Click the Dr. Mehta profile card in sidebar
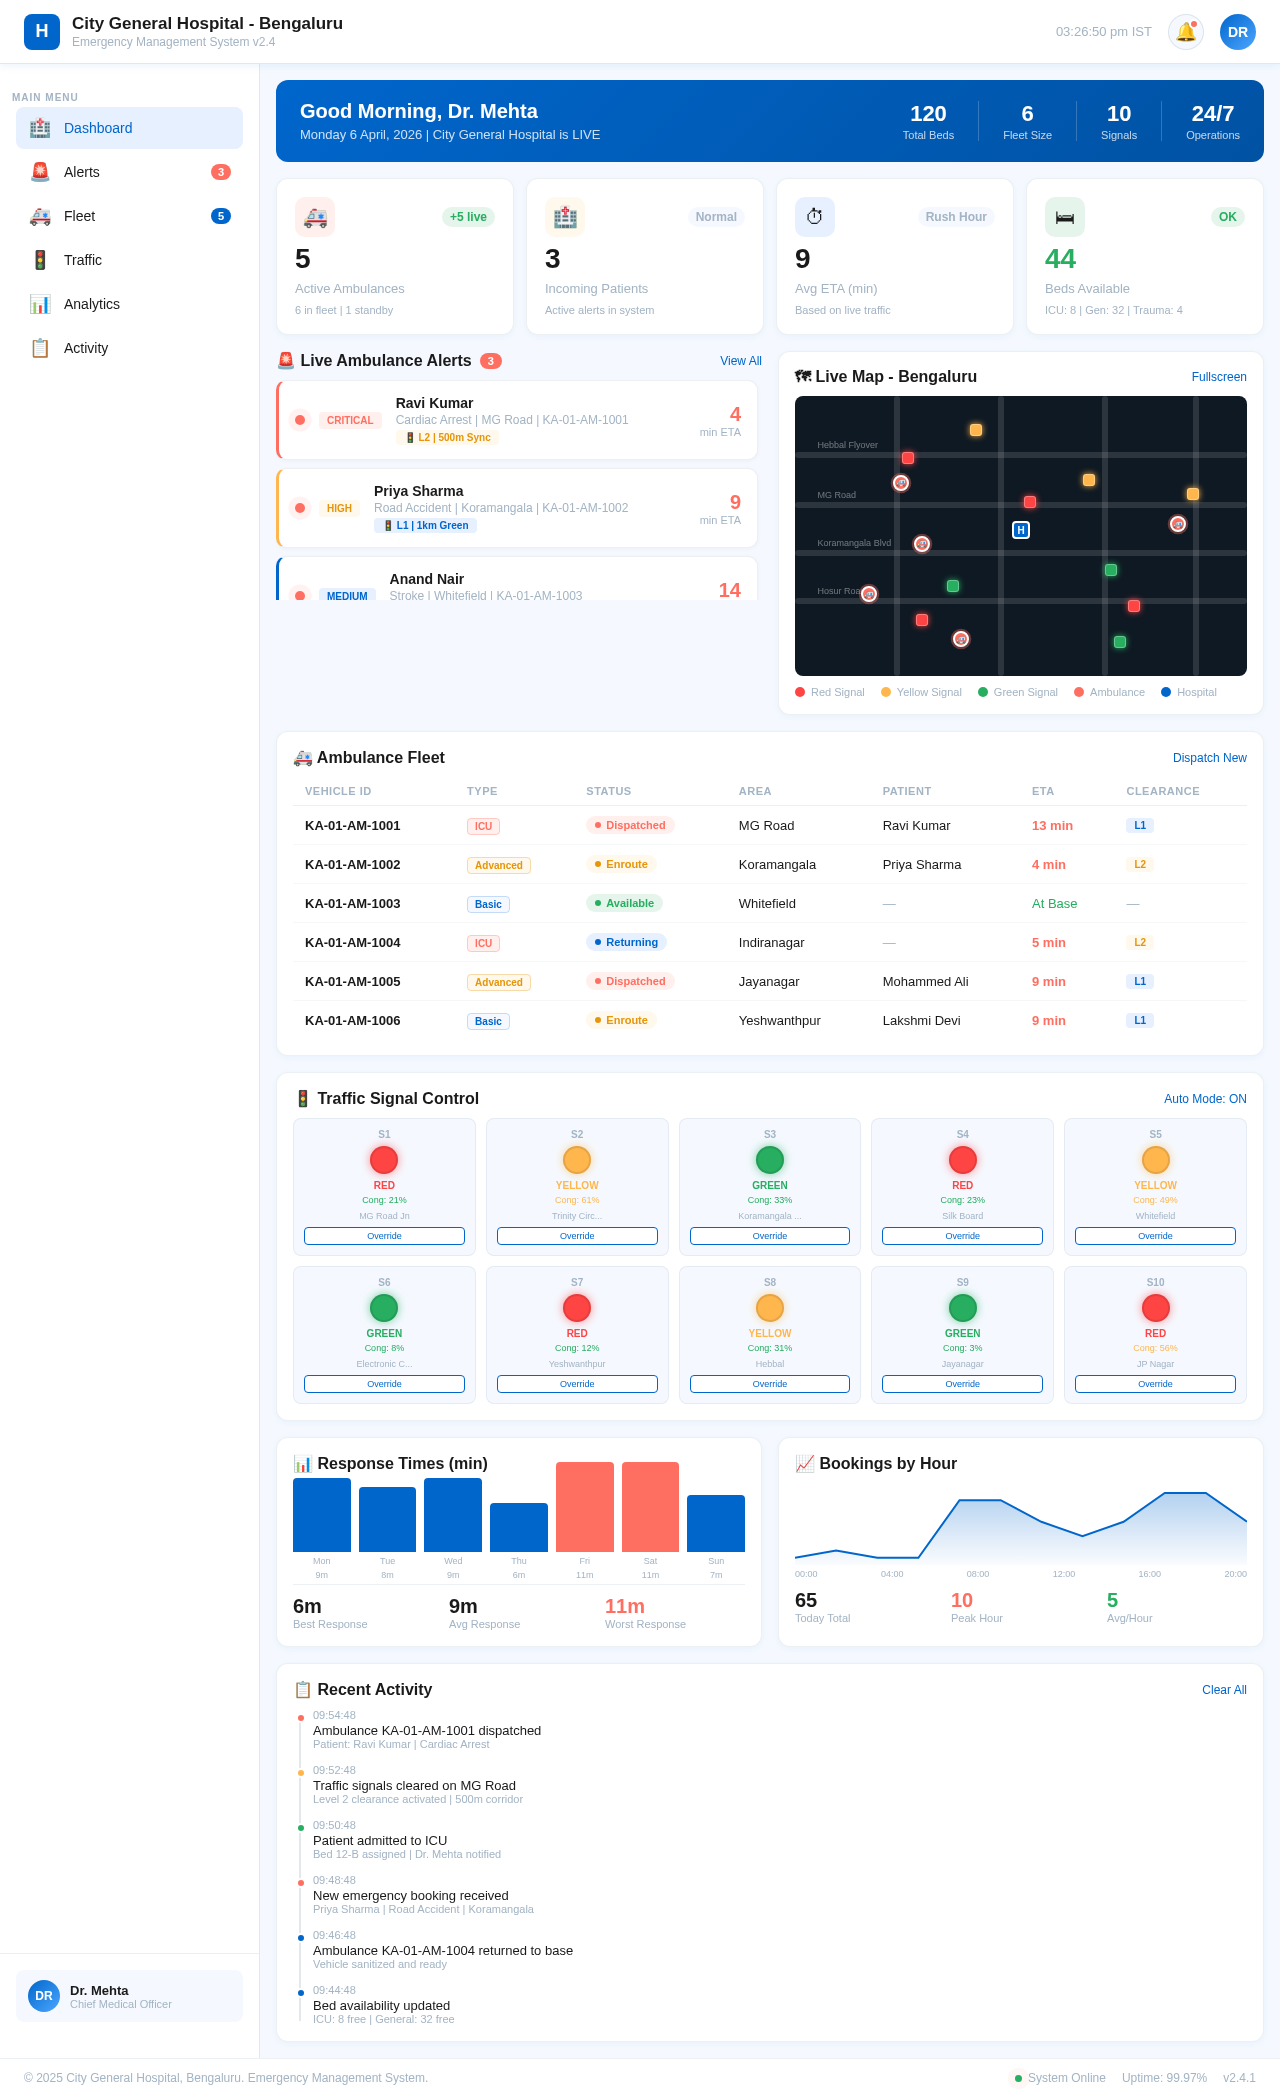This screenshot has height=2097, width=1280. 129,1996
